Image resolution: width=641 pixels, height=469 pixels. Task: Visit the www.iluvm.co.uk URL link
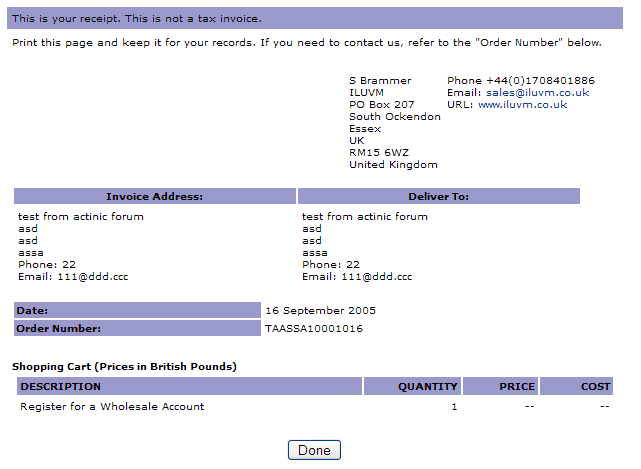(522, 105)
